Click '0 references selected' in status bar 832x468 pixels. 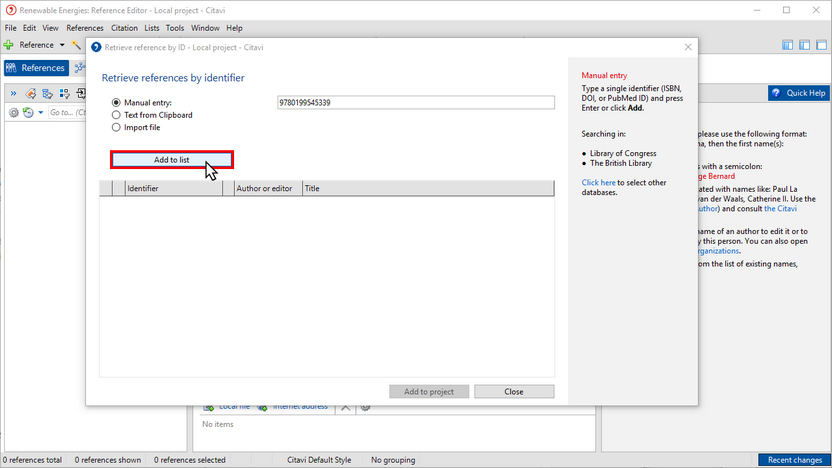point(189,460)
